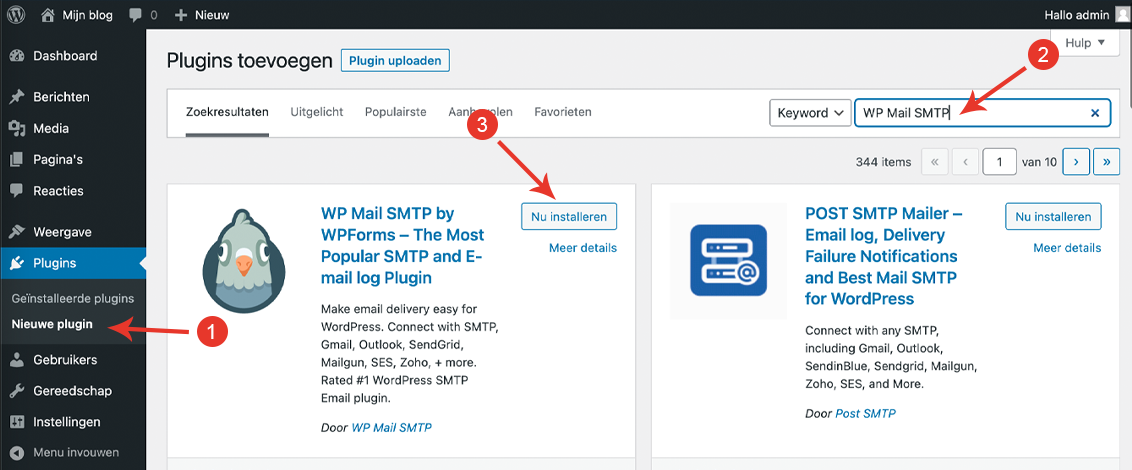This screenshot has height=470, width=1132.
Task: Go to the next results page arrow
Action: (1076, 162)
